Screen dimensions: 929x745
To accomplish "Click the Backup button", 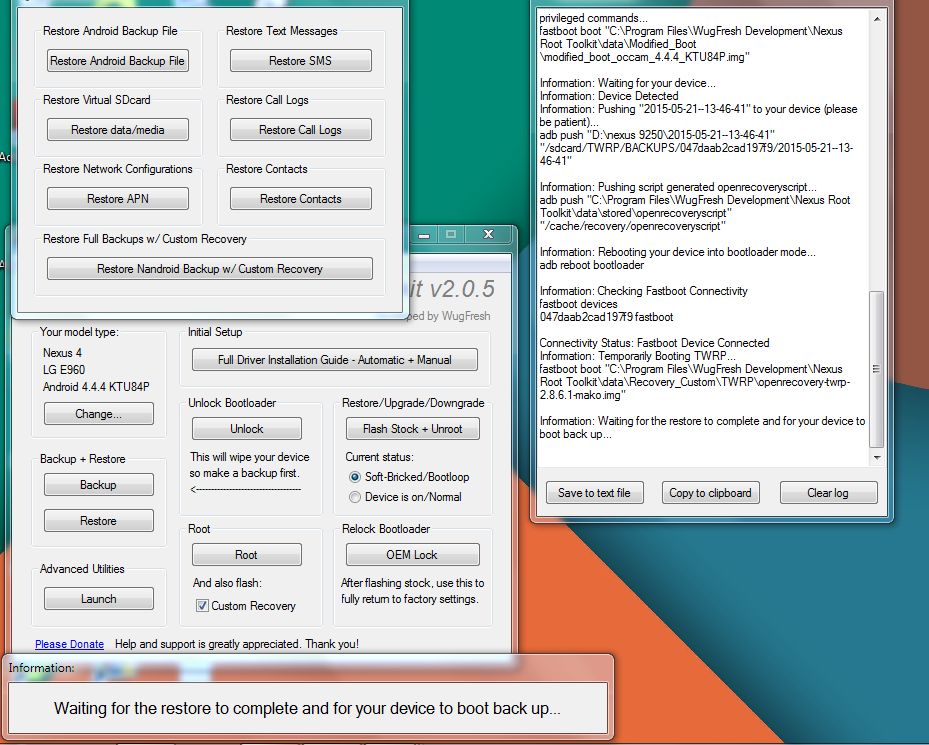I will coord(98,485).
